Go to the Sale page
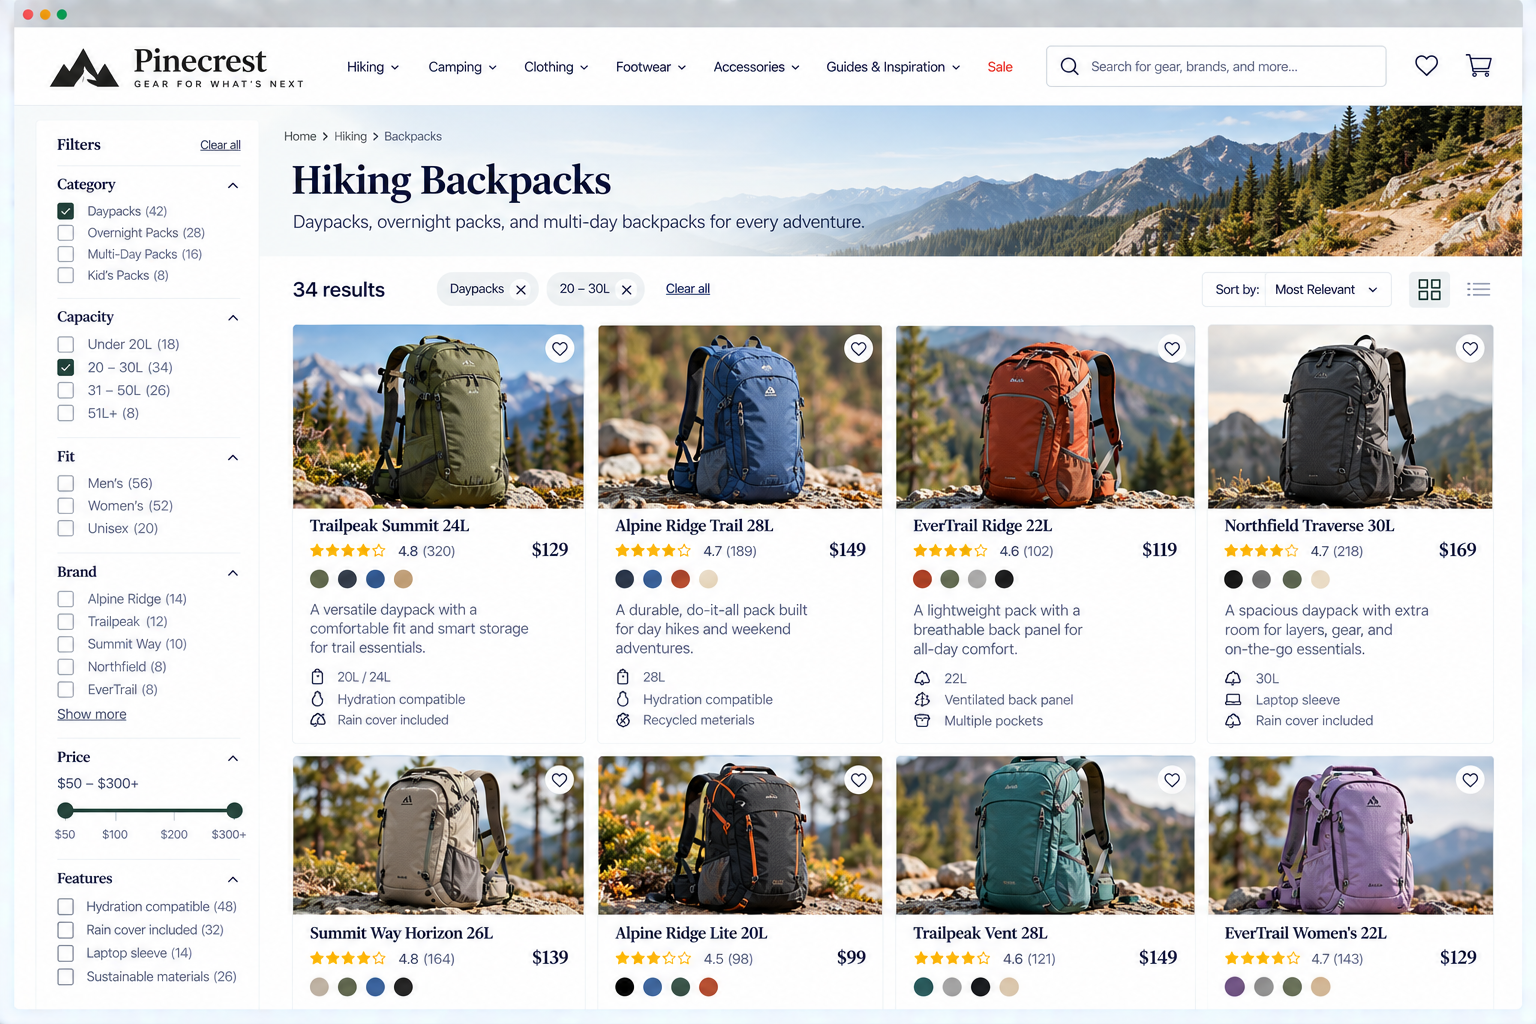 click(1000, 67)
